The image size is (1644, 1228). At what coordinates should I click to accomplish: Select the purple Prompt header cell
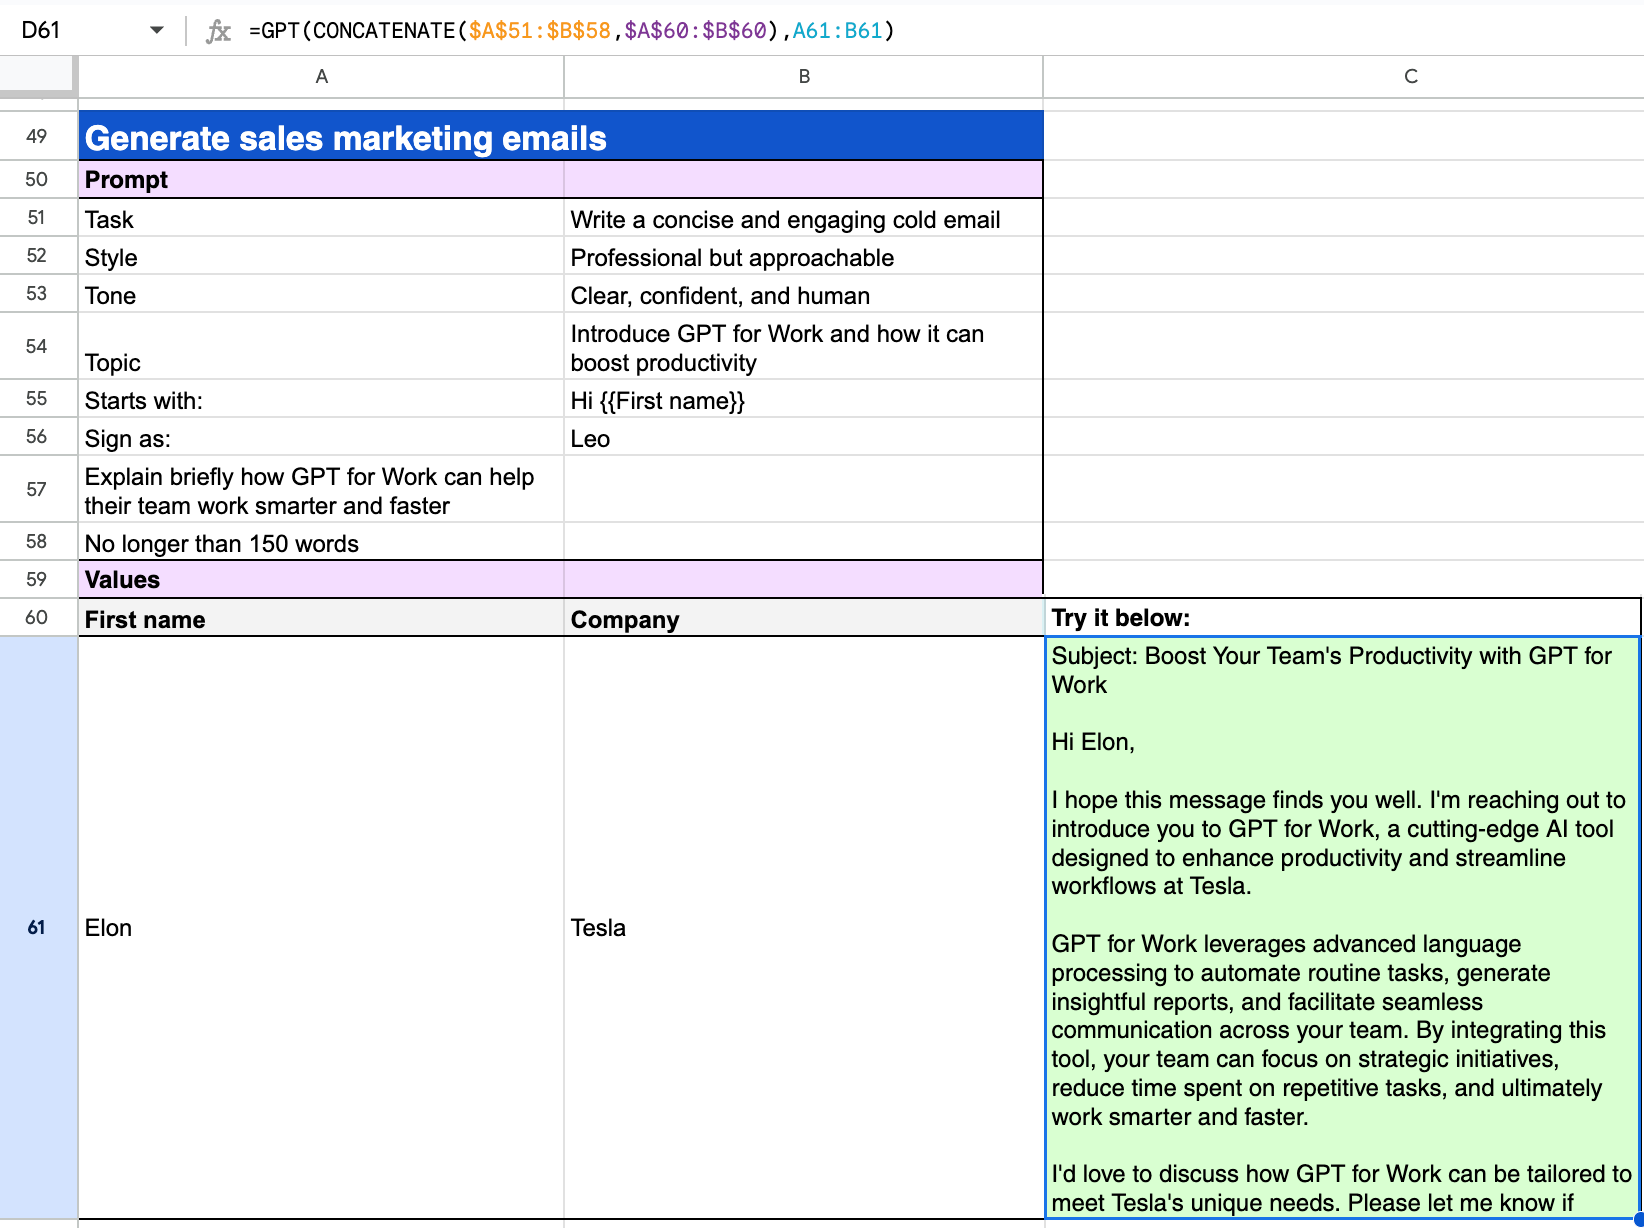click(320, 180)
